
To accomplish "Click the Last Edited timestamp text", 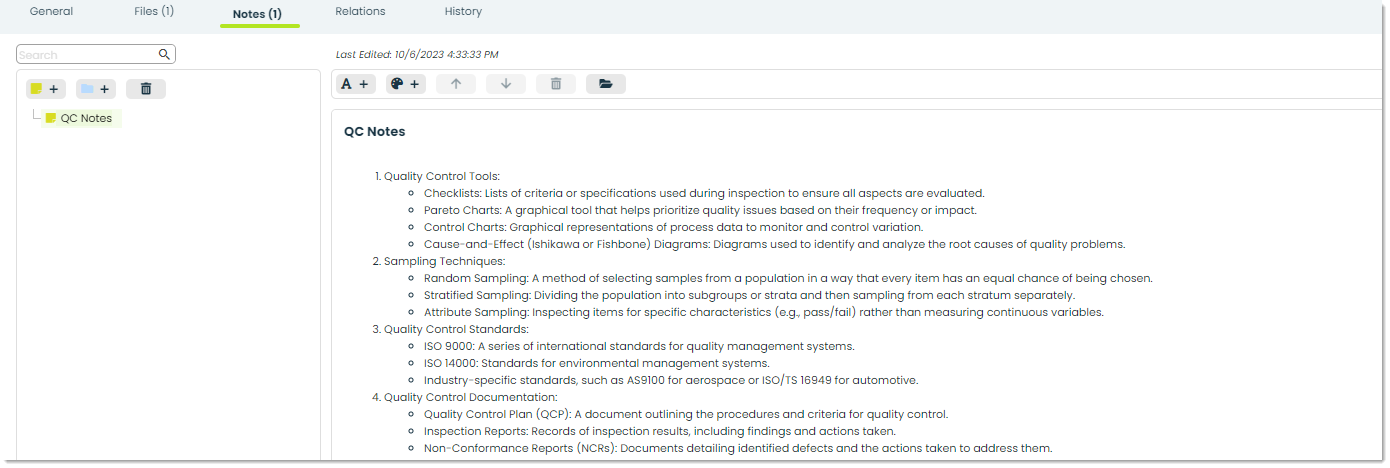I will pyautogui.click(x=417, y=54).
